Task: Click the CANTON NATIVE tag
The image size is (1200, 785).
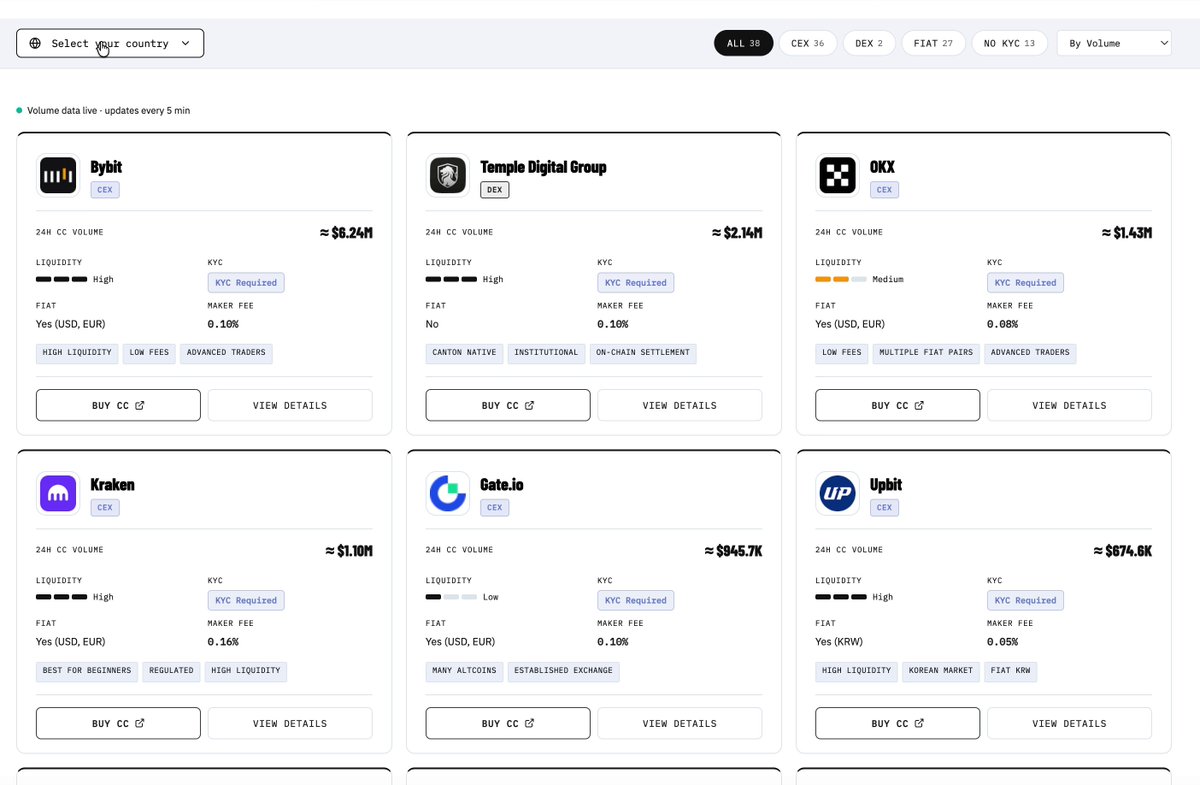Action: 464,352
